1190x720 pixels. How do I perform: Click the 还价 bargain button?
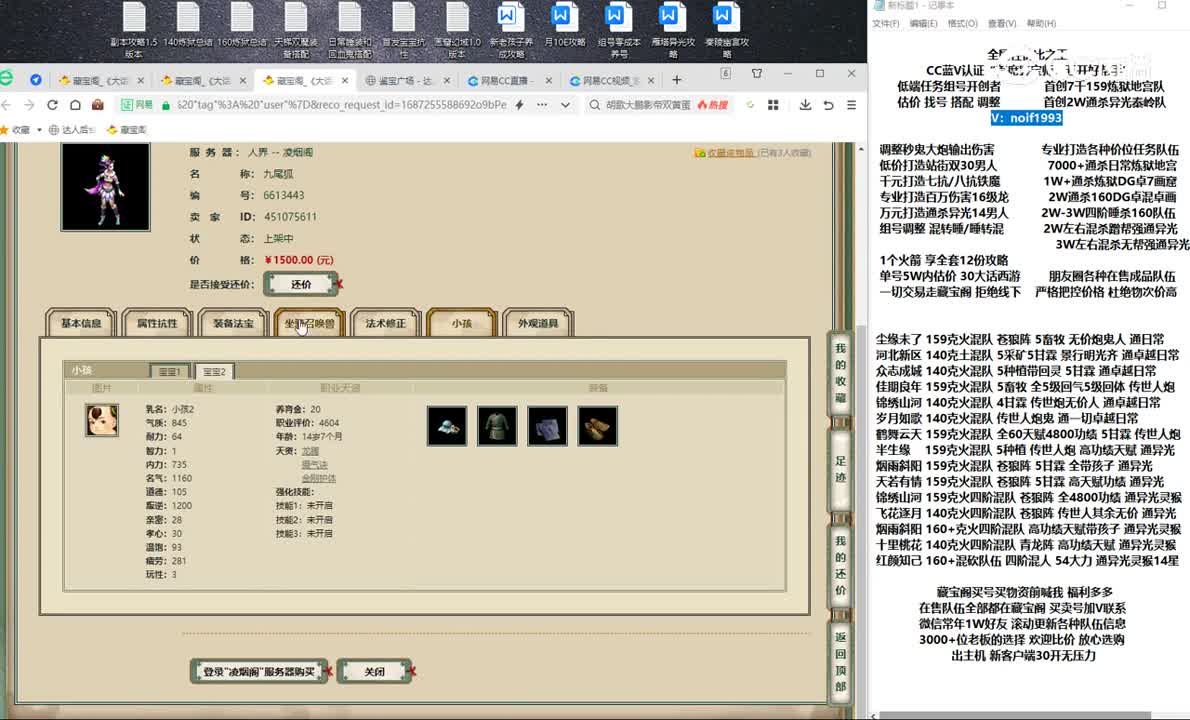(301, 284)
